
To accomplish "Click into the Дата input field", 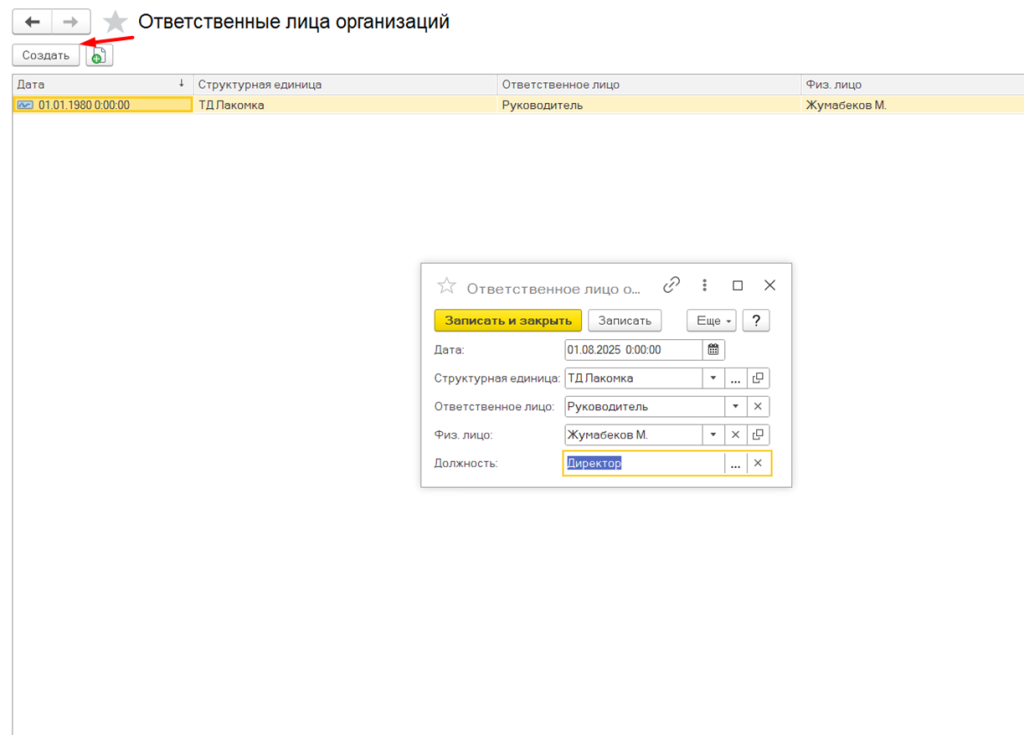I will [x=632, y=350].
